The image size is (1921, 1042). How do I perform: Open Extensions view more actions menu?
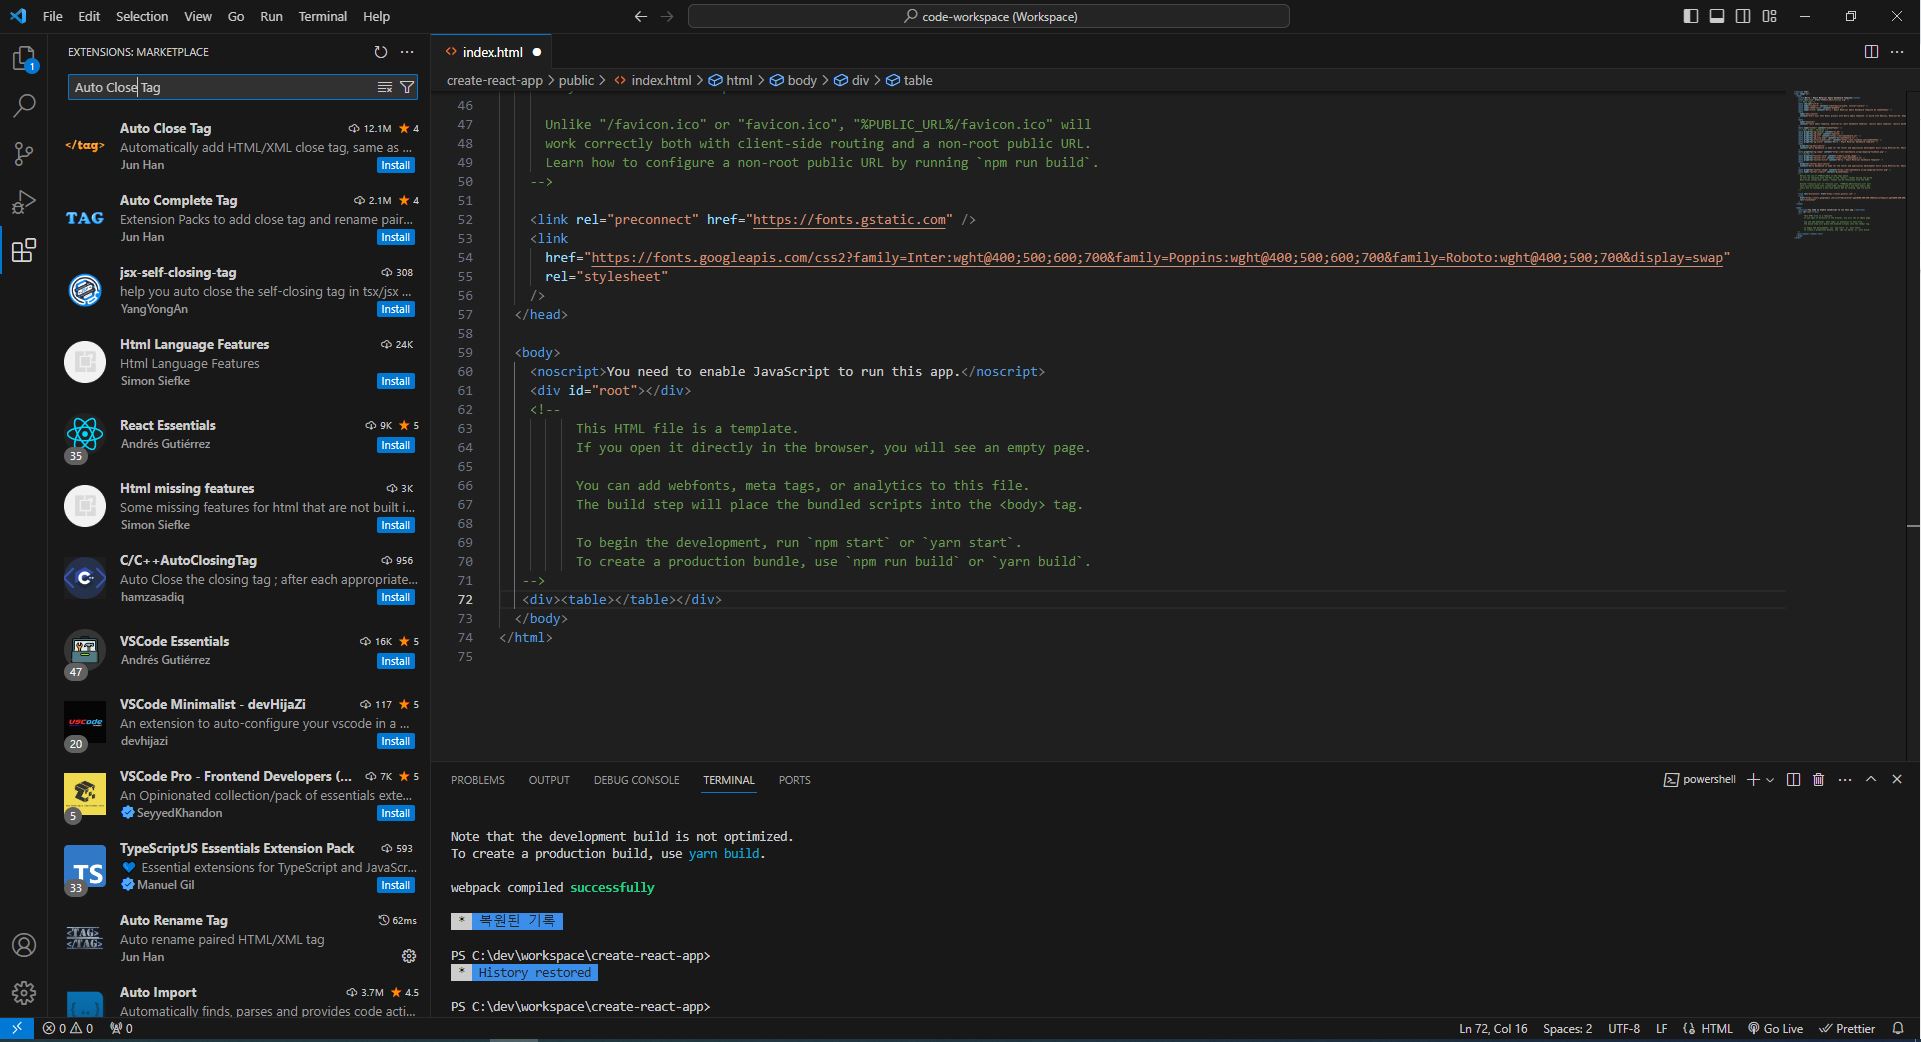(x=407, y=52)
